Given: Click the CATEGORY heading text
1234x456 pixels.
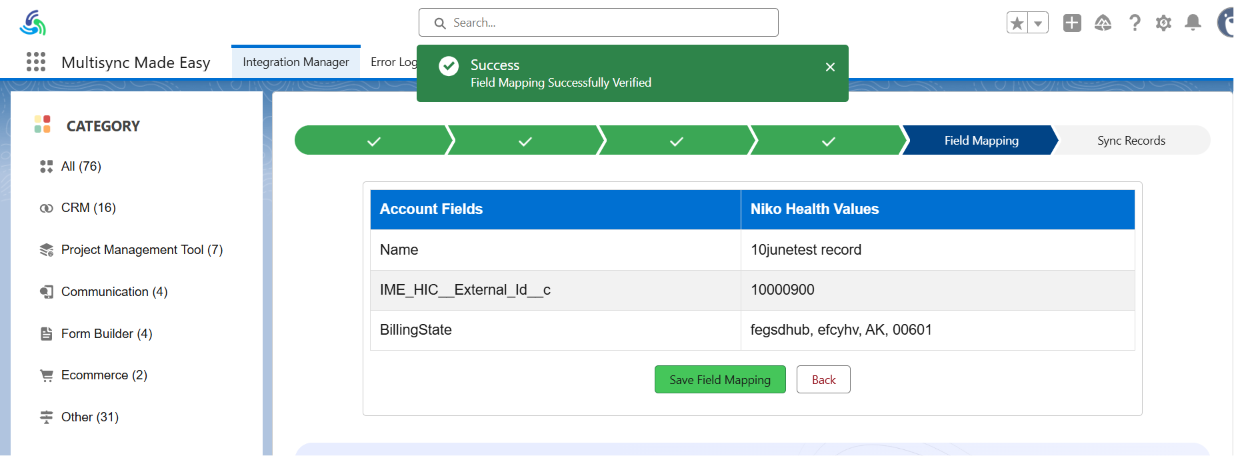Looking at the screenshot, I should (103, 126).
